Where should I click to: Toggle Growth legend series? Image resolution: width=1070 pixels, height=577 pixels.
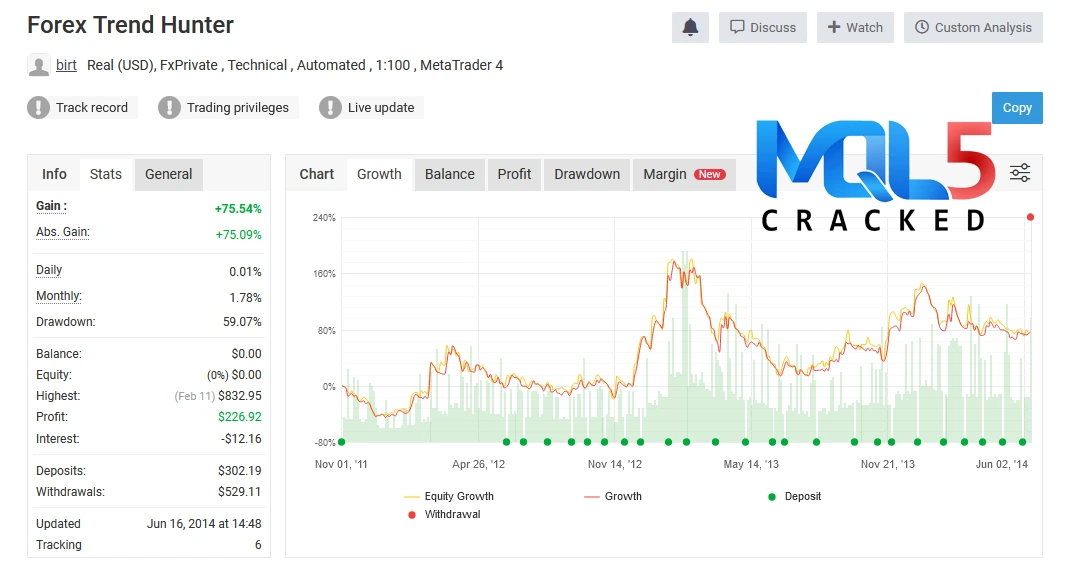613,497
